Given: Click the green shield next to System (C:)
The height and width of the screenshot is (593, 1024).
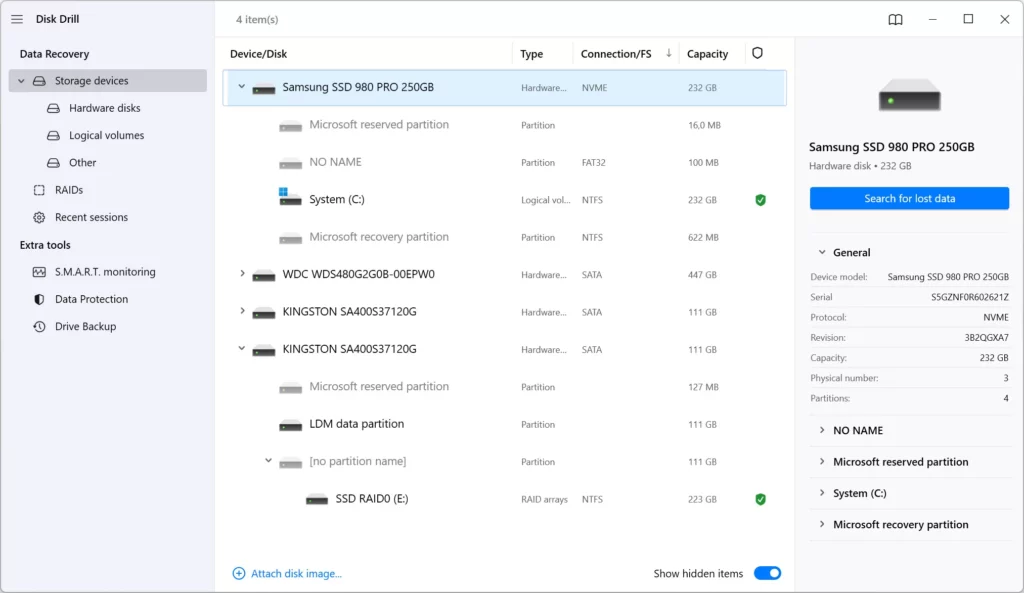Looking at the screenshot, I should (x=760, y=199).
